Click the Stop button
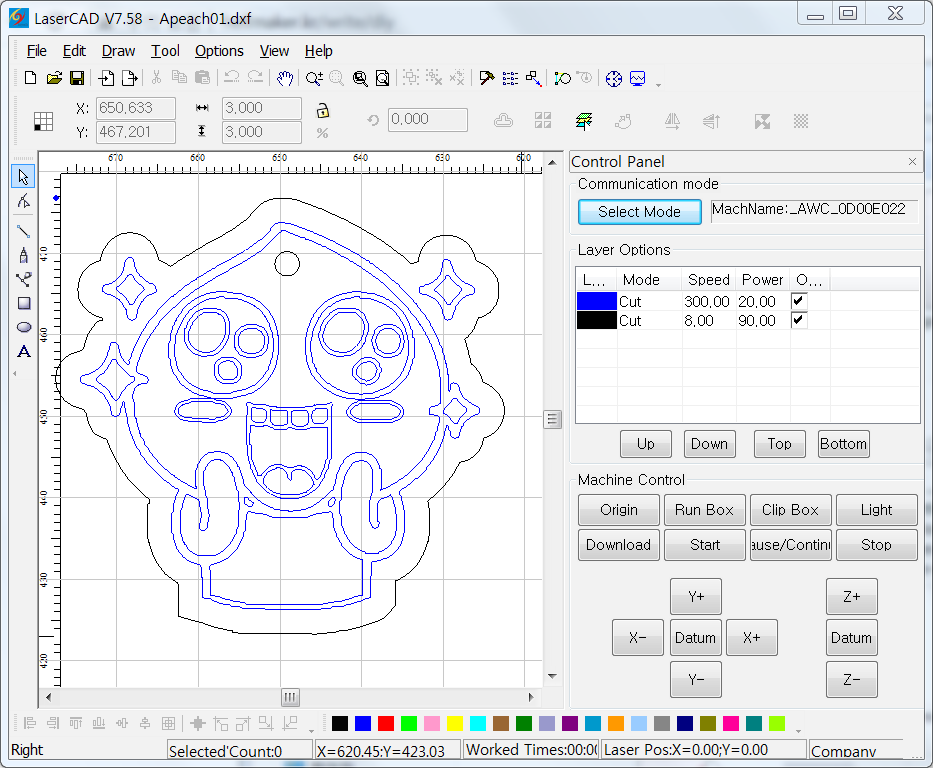Viewport: 933px width, 768px height. (x=876, y=545)
